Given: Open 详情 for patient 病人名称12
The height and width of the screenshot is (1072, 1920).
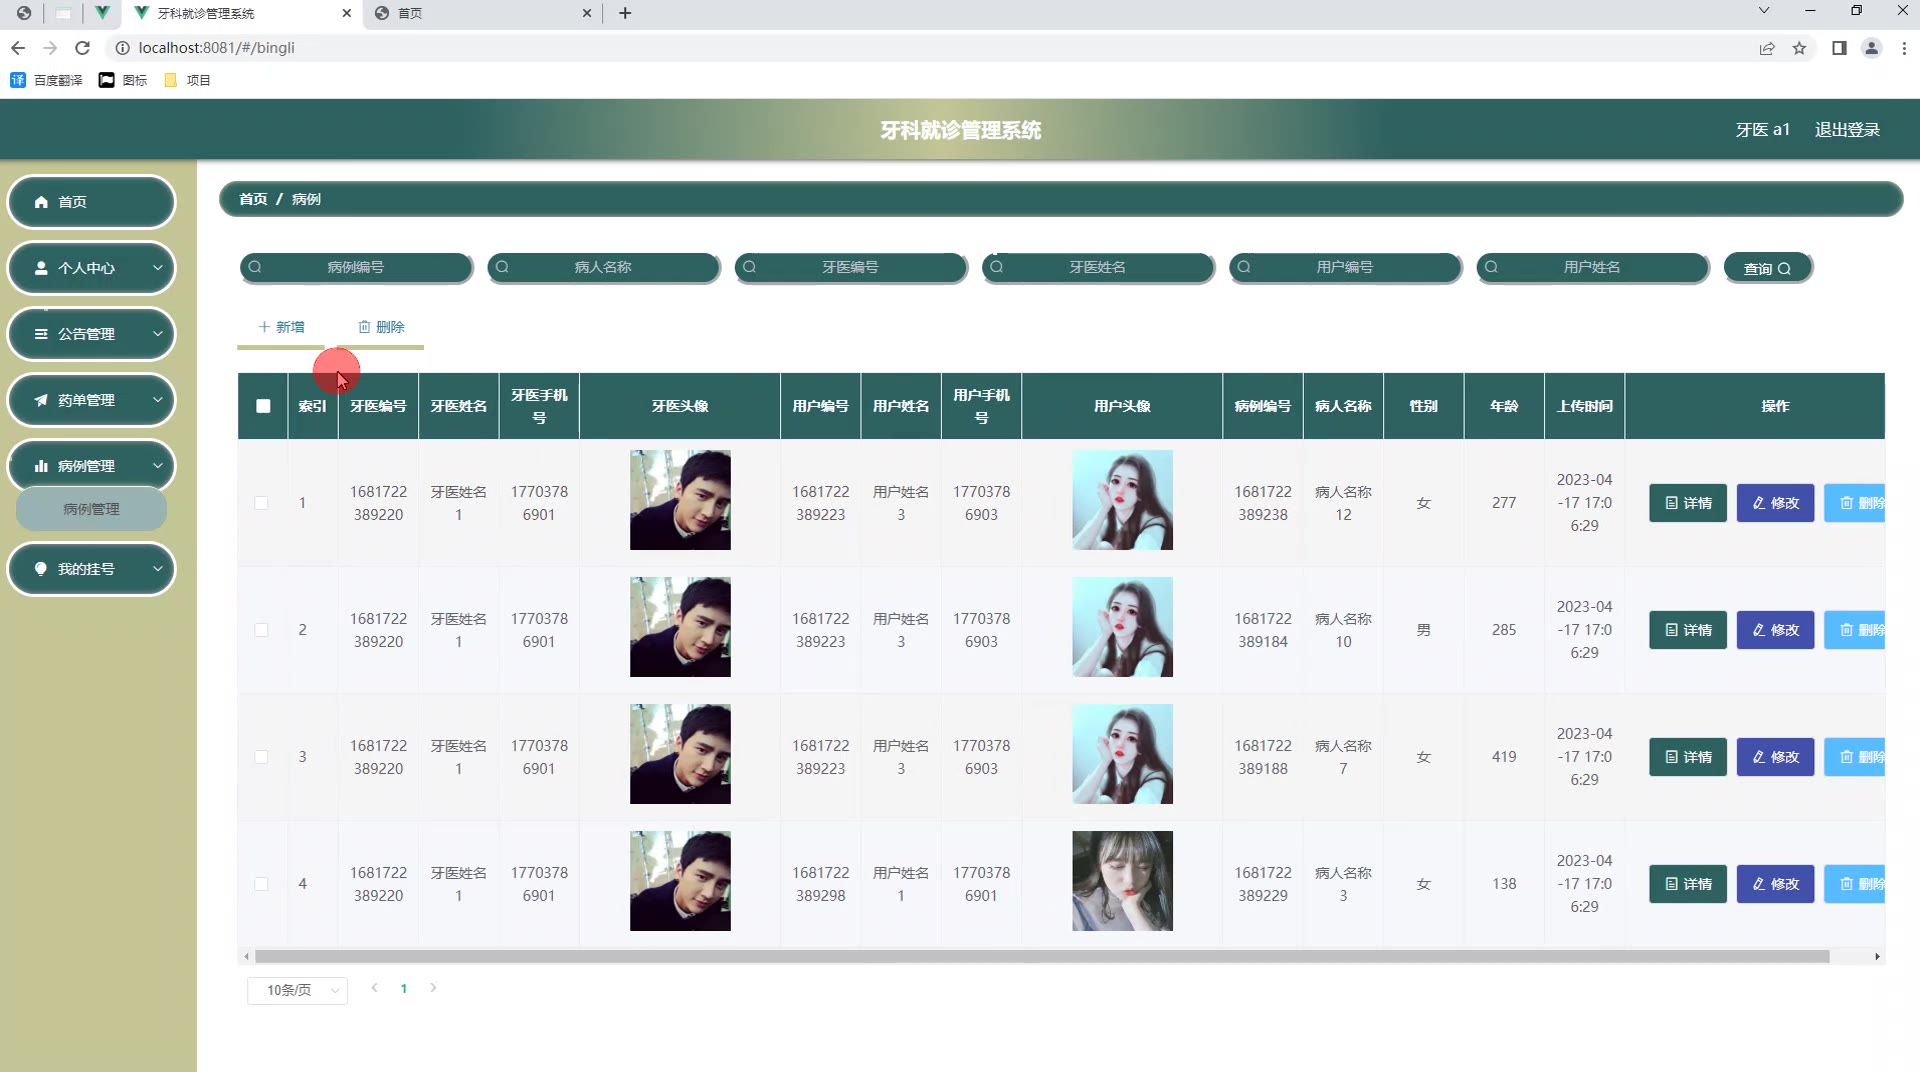Looking at the screenshot, I should point(1688,503).
